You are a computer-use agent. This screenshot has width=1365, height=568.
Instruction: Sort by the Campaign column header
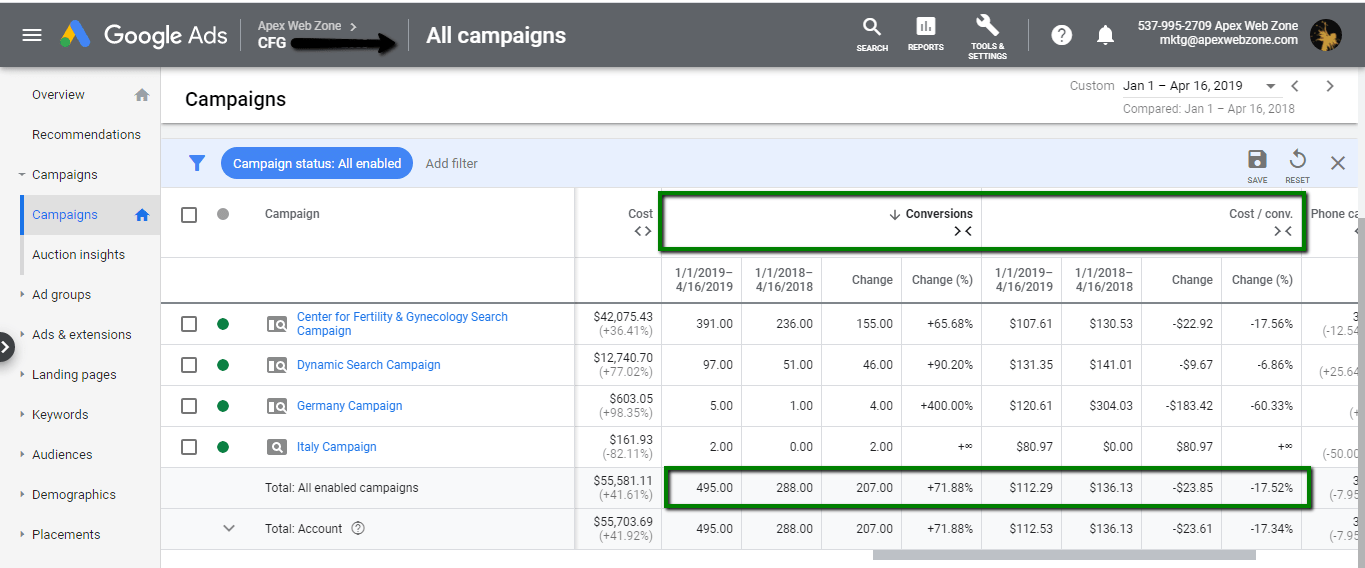coord(292,214)
